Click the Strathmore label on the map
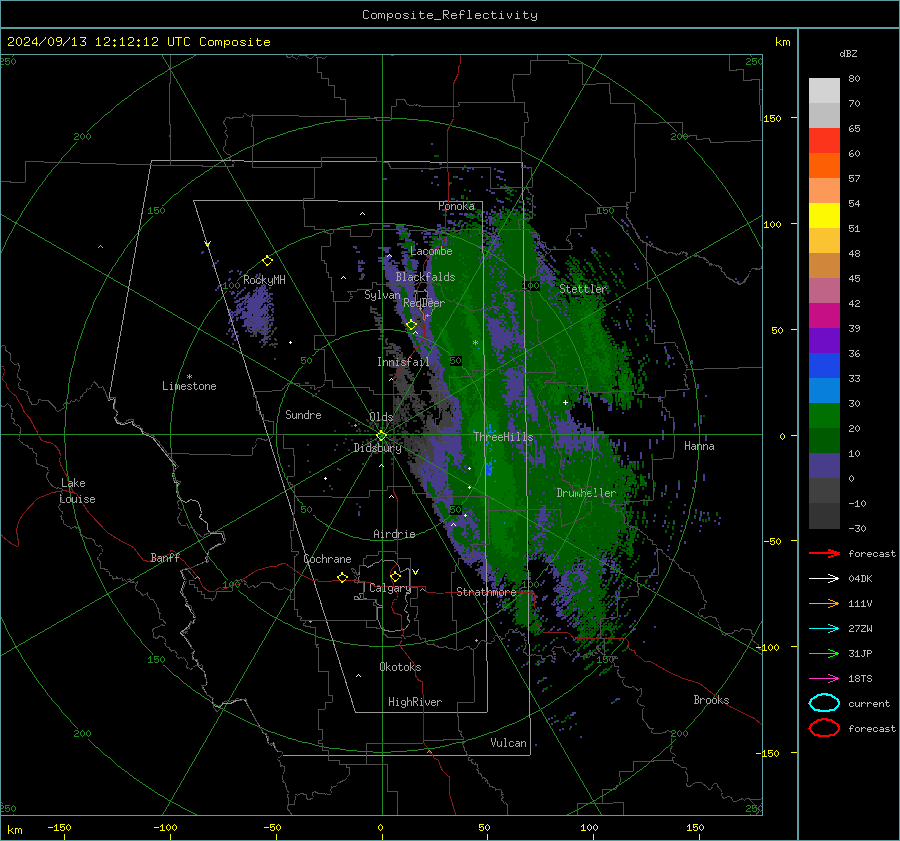Screen dimensions: 900x841 coord(486,592)
